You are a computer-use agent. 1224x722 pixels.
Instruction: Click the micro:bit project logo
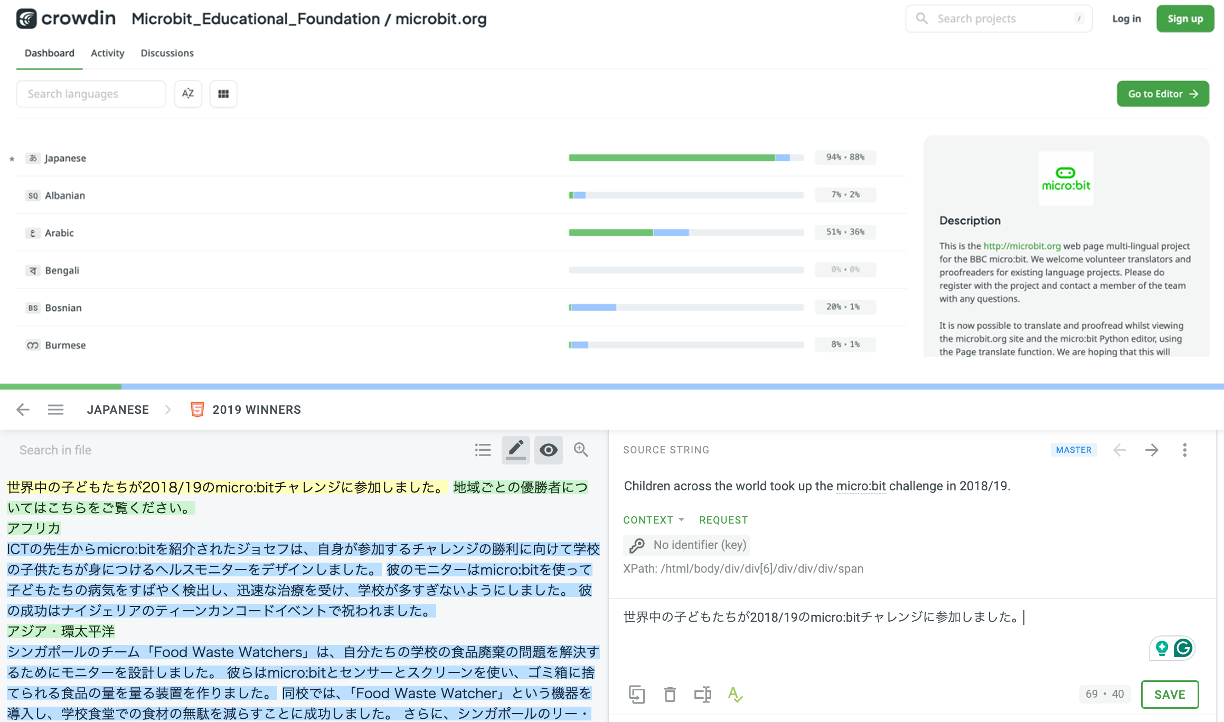pyautogui.click(x=1066, y=178)
